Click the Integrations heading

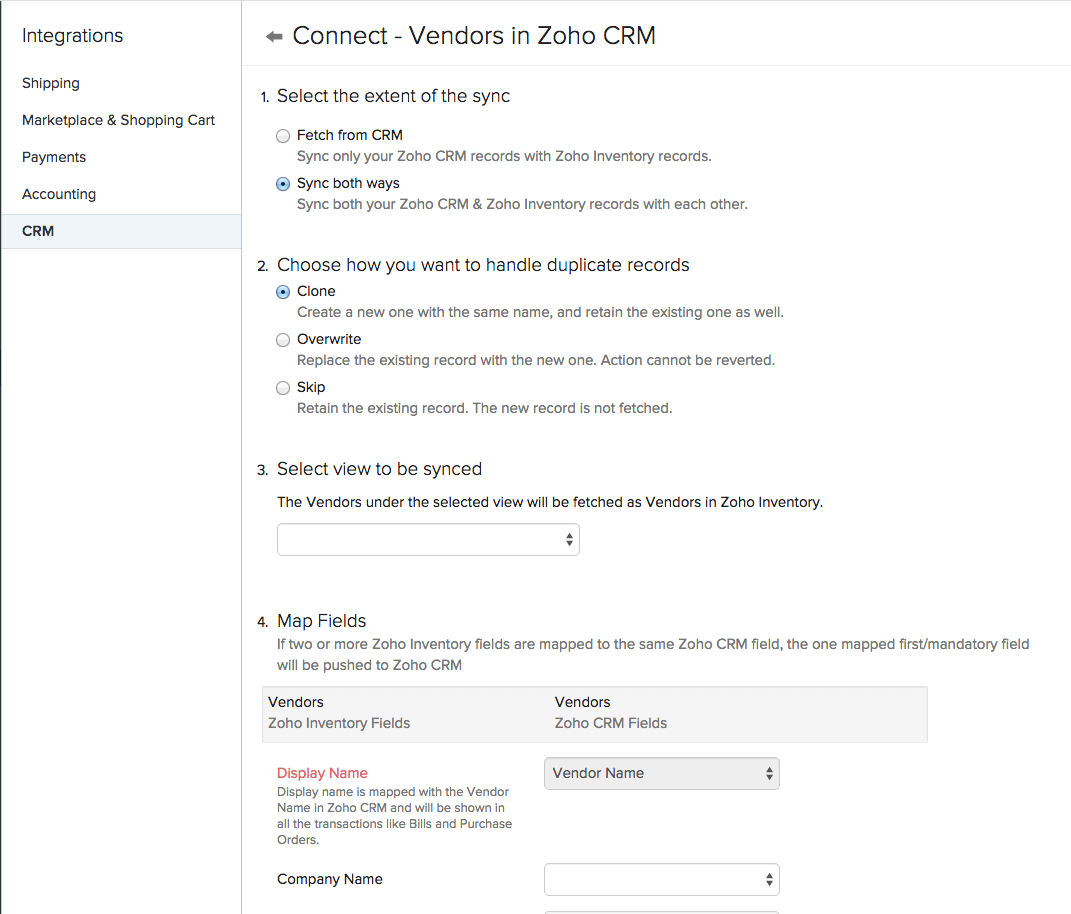pos(72,35)
